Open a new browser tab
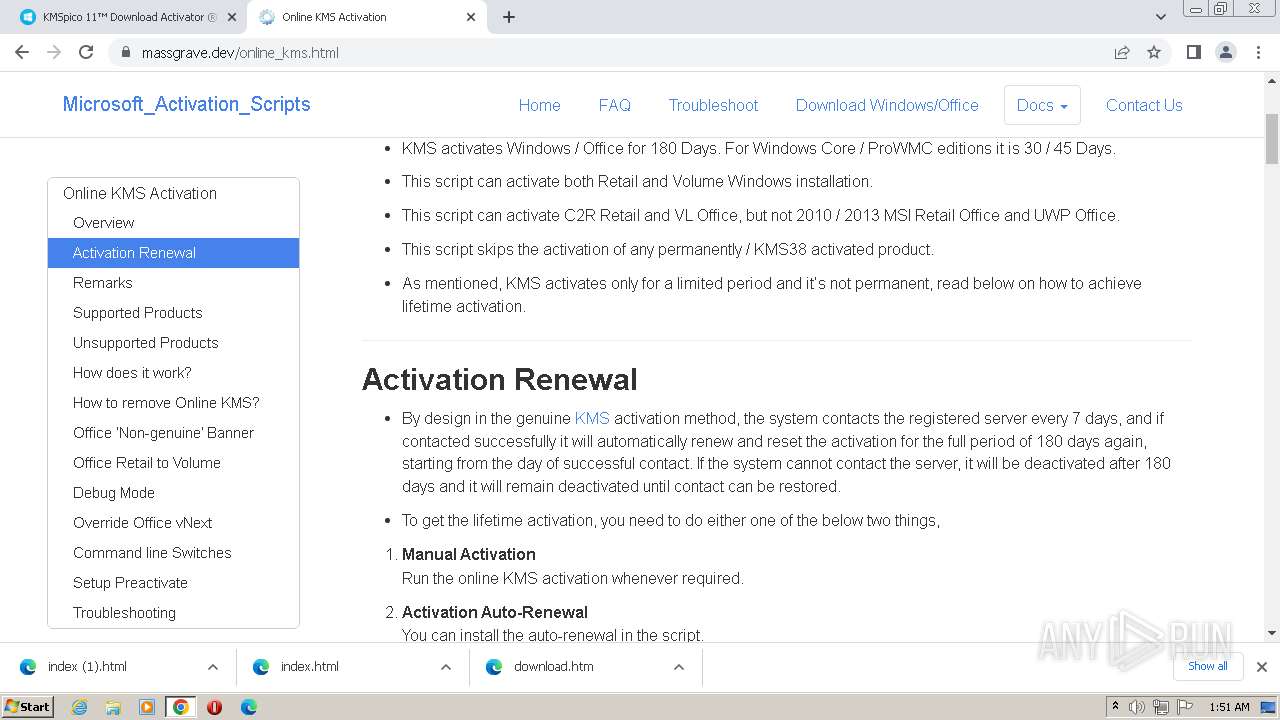 coord(509,17)
